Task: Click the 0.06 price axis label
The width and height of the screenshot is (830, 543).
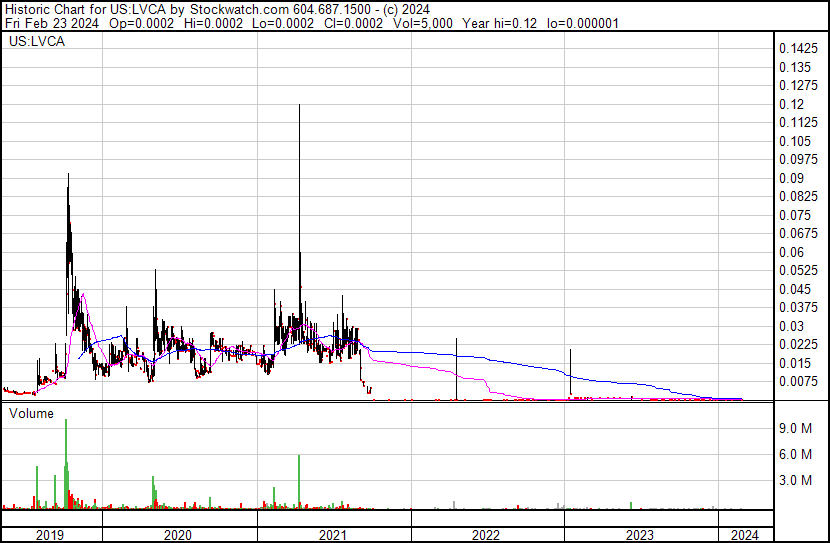Action: pos(791,252)
